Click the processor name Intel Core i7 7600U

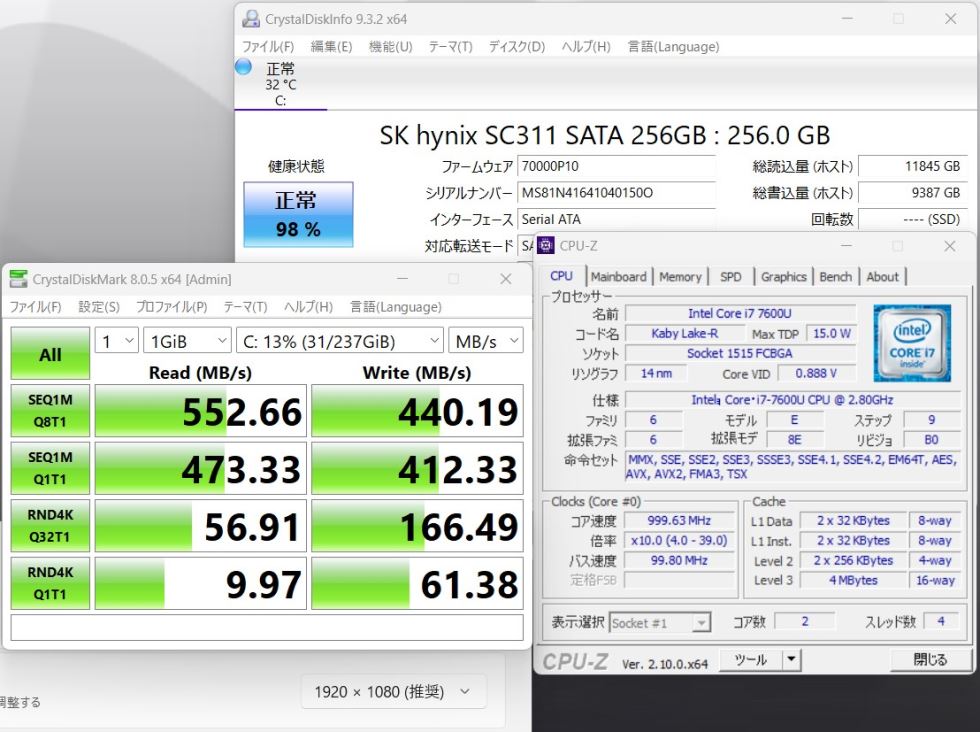point(740,313)
